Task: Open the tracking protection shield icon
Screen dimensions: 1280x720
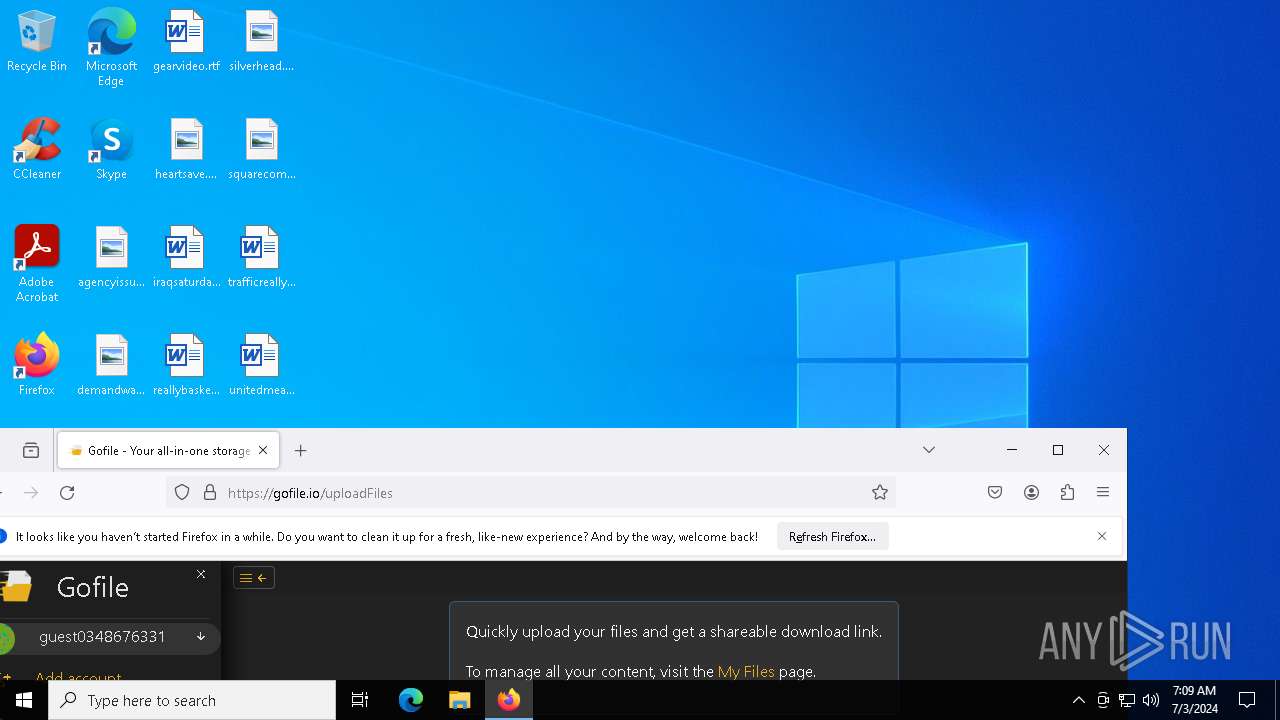Action: click(x=182, y=492)
